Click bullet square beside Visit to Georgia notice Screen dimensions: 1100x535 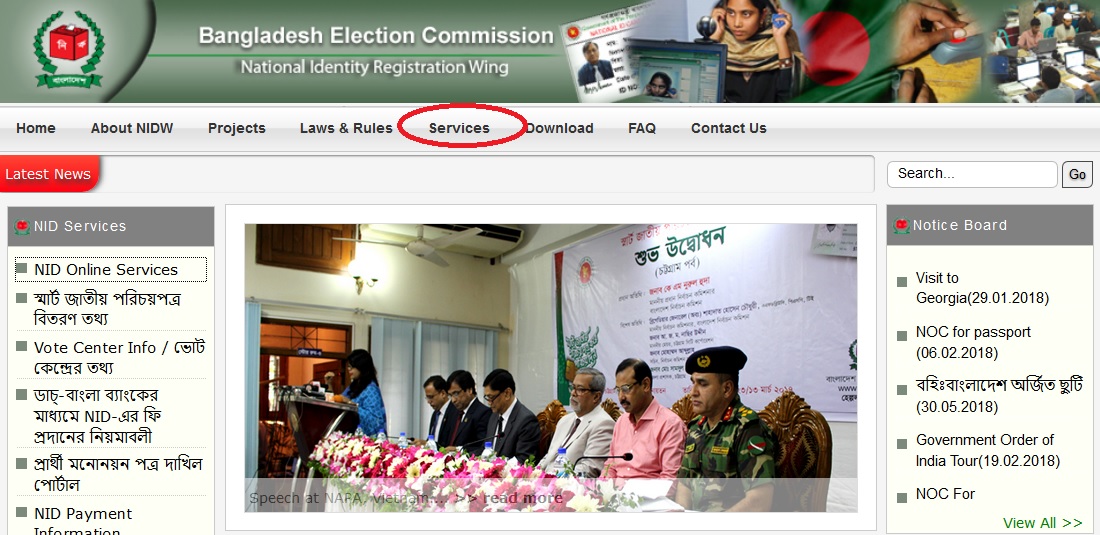tap(902, 283)
